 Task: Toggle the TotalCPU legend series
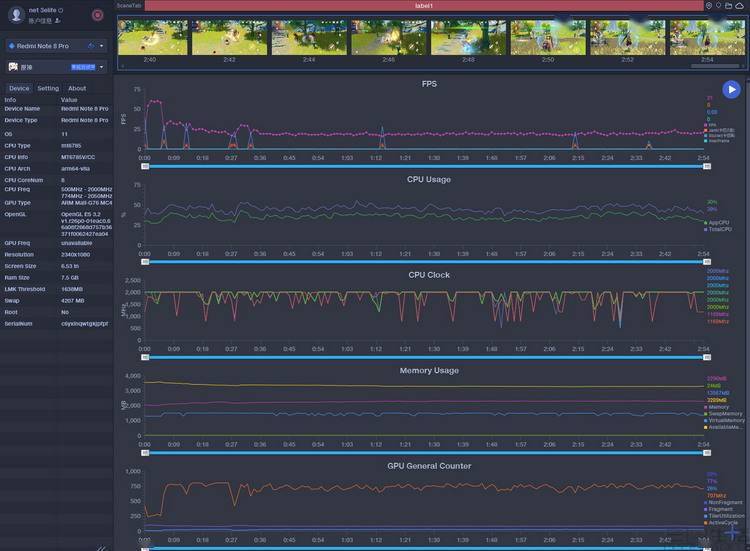[x=717, y=230]
